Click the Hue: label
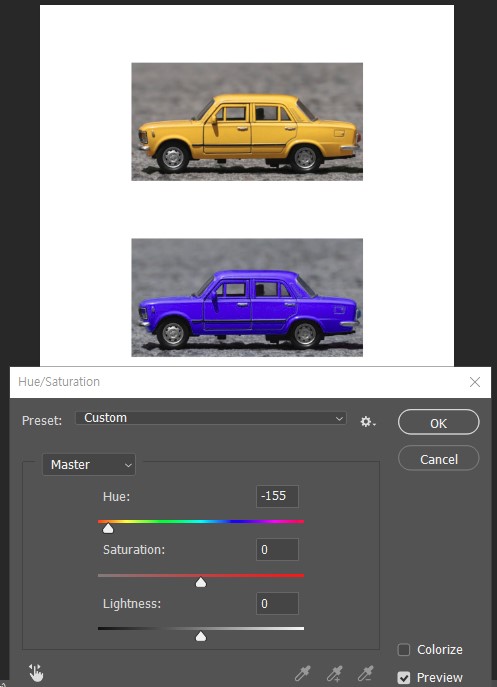The image size is (497, 687). [x=117, y=497]
